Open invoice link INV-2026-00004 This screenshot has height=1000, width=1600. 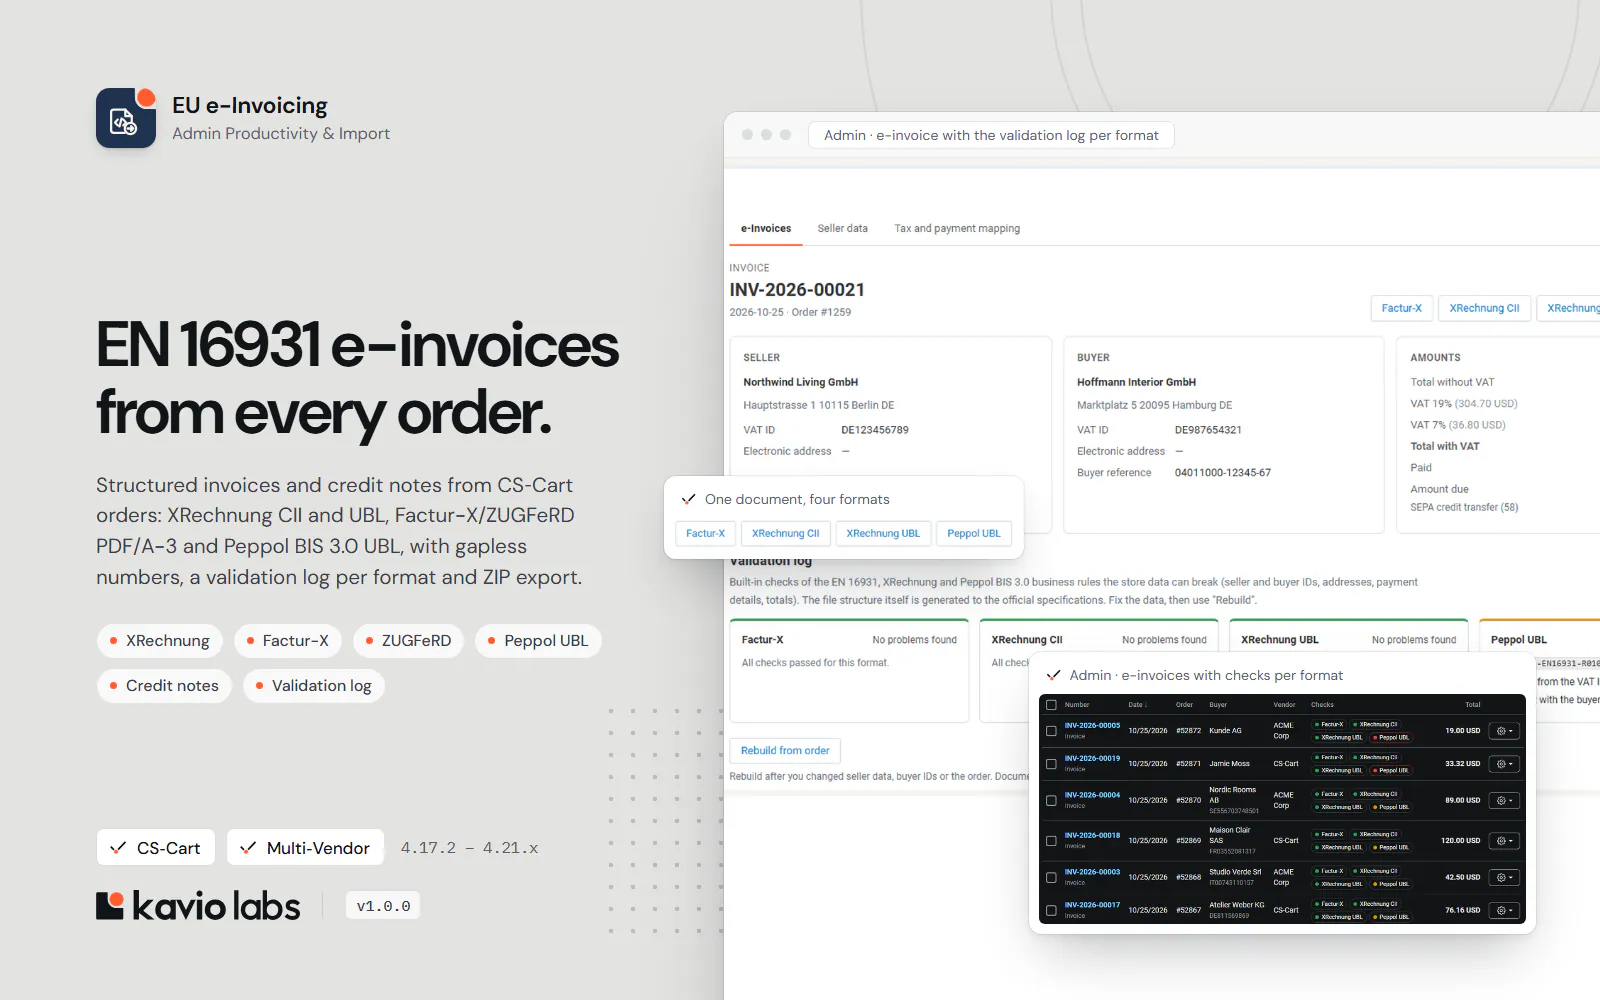[1092, 795]
